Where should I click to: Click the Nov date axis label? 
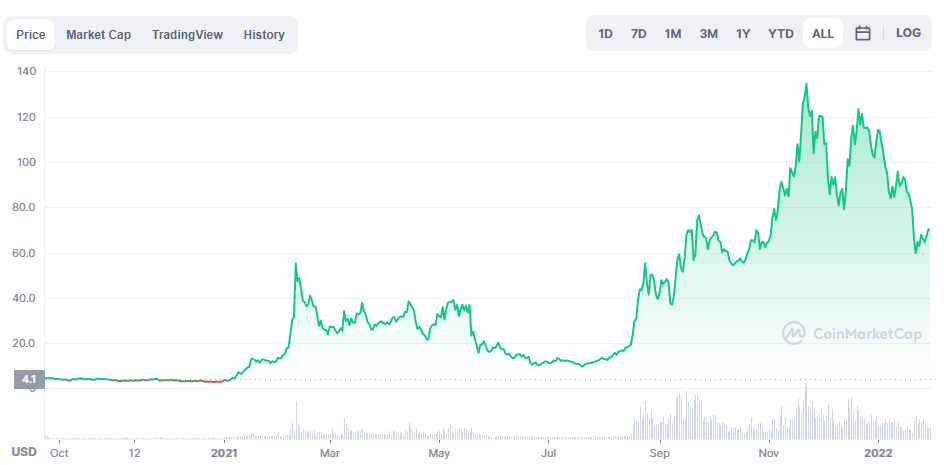coord(768,452)
